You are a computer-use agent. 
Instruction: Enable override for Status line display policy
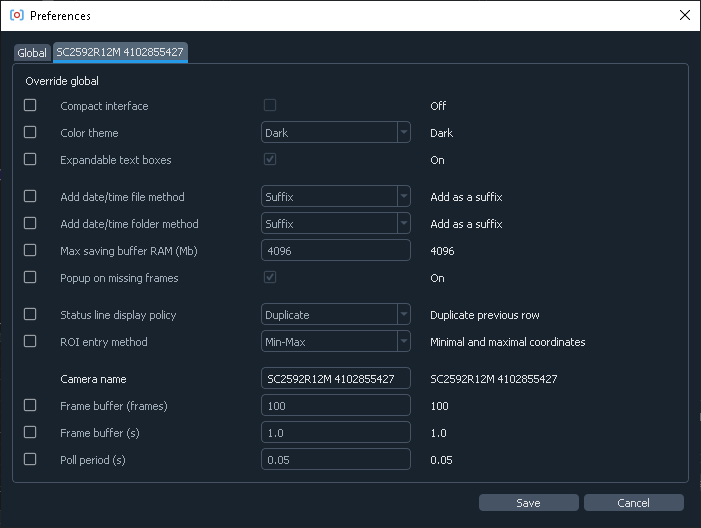coord(30,314)
